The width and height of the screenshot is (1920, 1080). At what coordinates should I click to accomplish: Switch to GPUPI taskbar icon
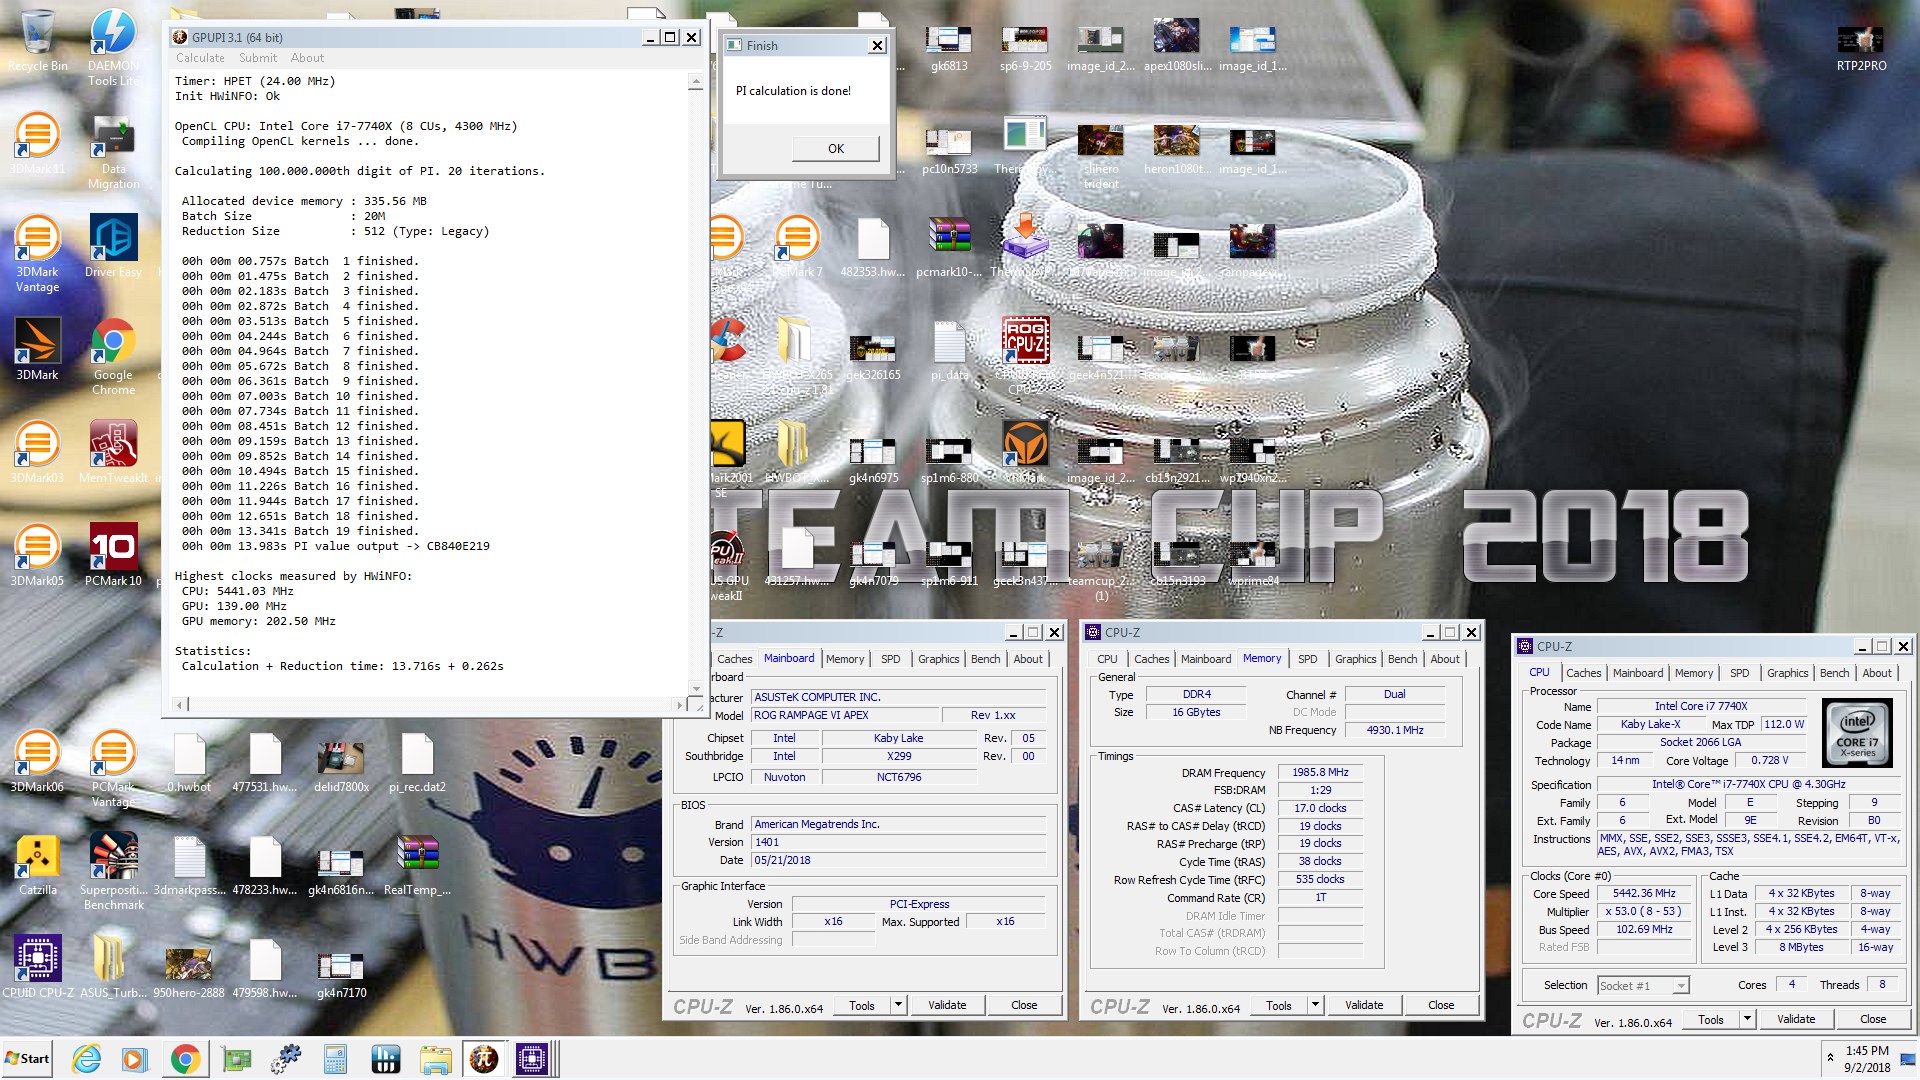click(484, 1059)
